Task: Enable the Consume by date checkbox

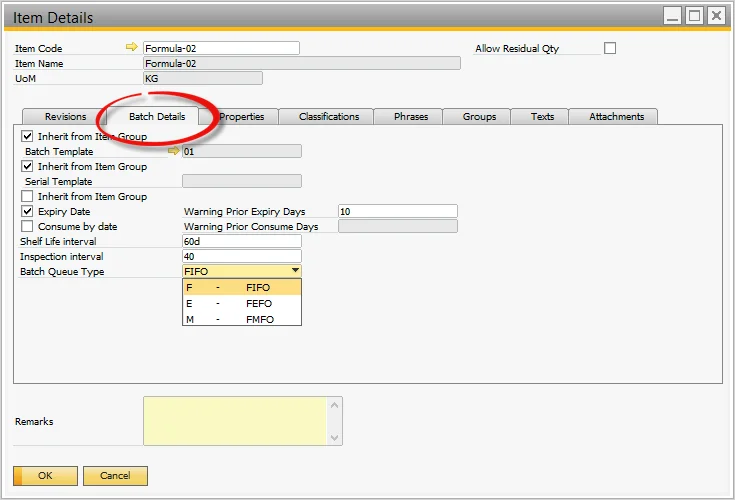Action: [27, 226]
